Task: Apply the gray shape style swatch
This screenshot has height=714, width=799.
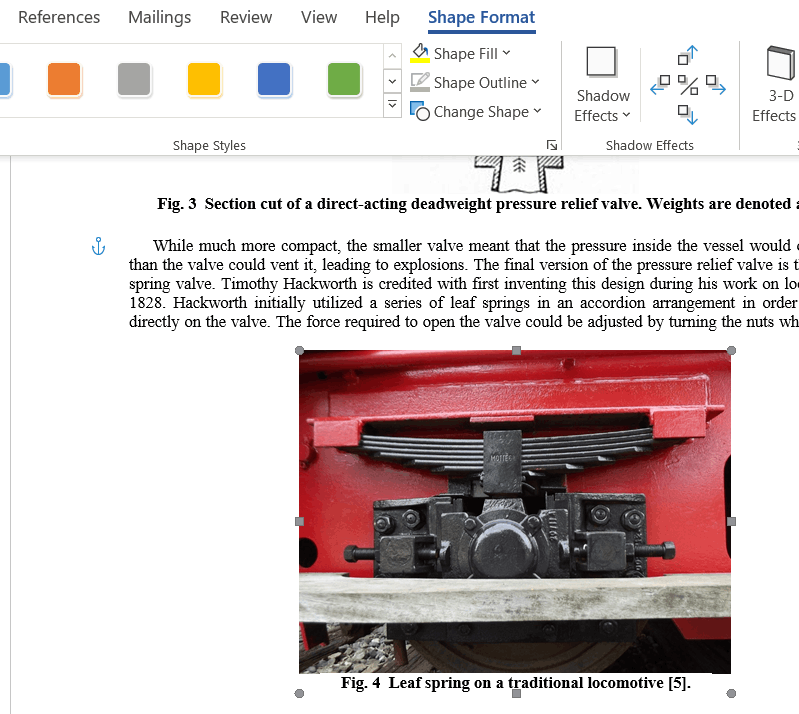Action: (134, 79)
